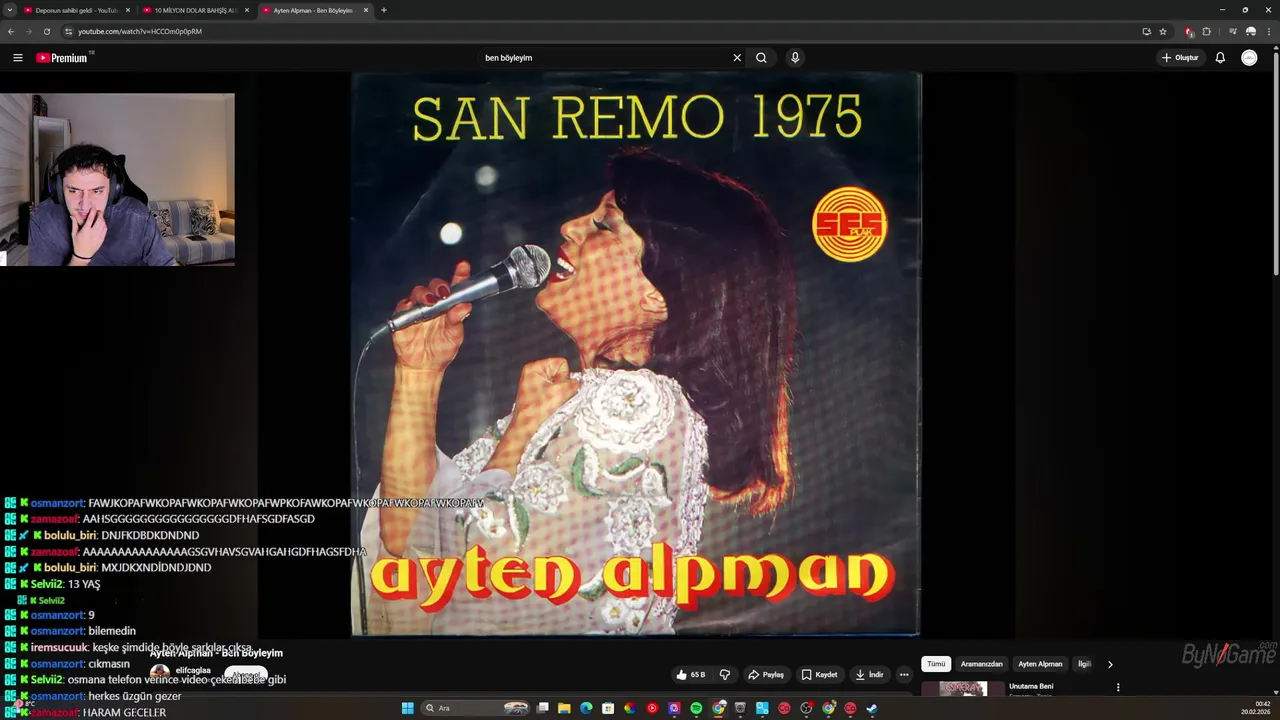This screenshot has width=1280, height=720.
Task: Start voice search with microphone icon
Action: [795, 58]
